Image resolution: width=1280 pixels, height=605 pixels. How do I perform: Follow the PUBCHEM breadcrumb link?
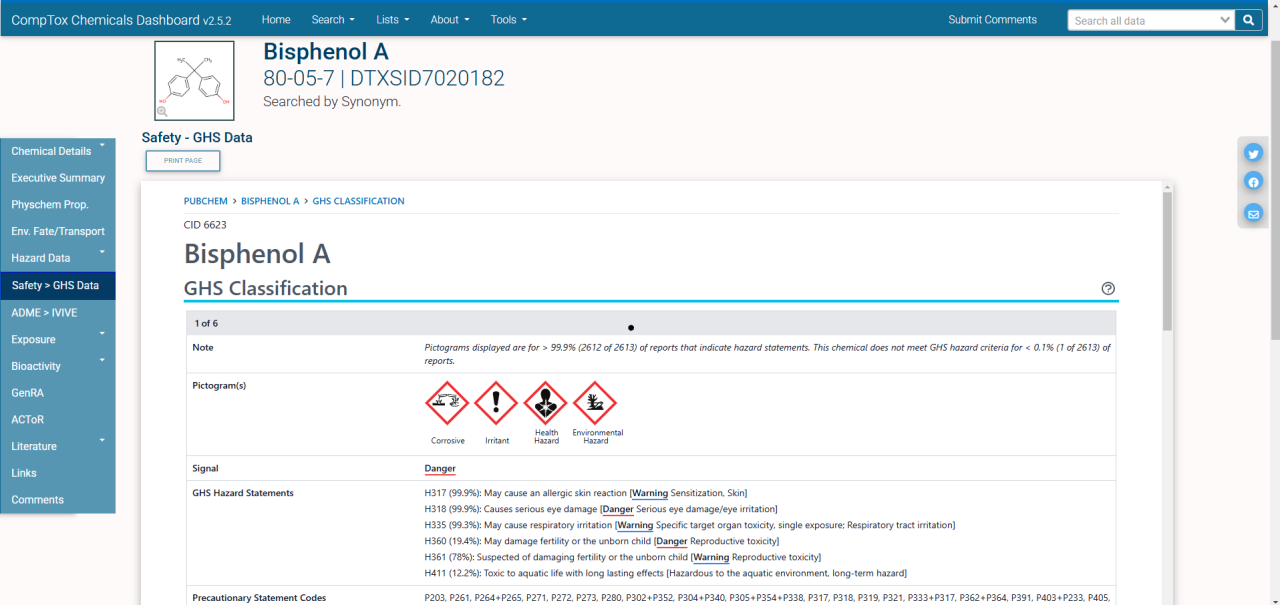[x=205, y=200]
